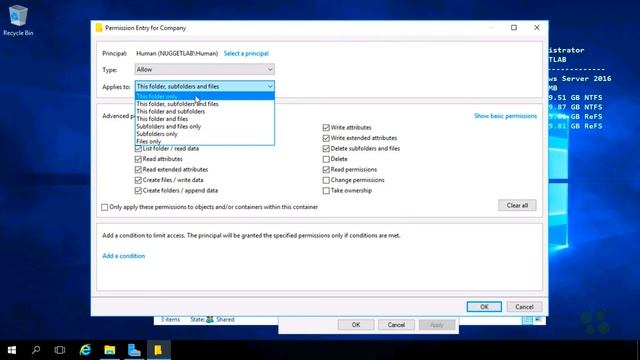Check Only apply these permissions within this container
The width and height of the screenshot is (640, 360).
coord(104,207)
